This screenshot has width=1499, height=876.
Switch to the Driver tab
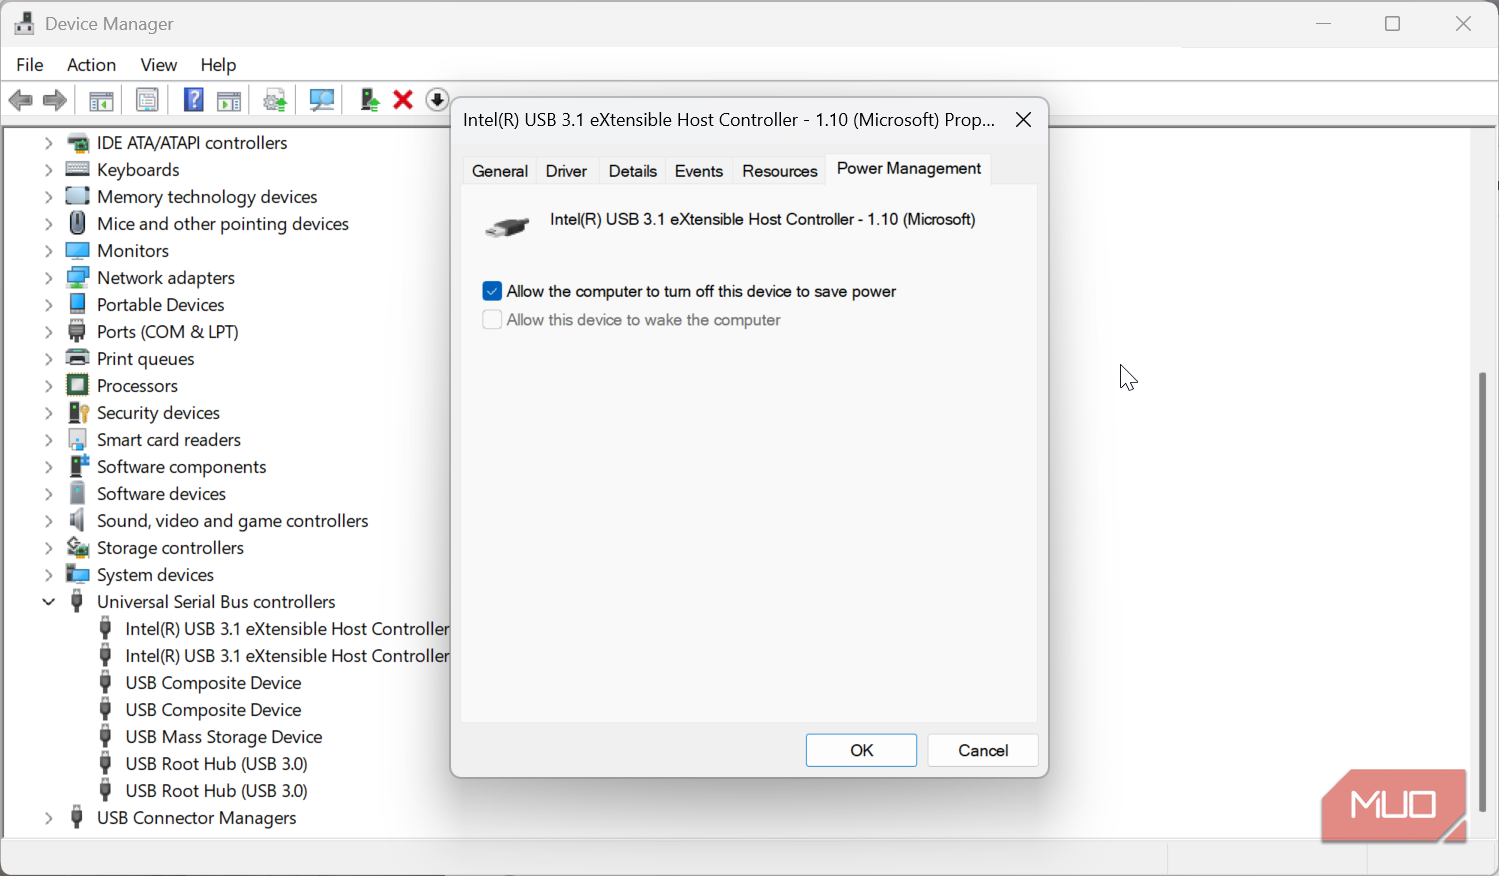pyautogui.click(x=566, y=171)
